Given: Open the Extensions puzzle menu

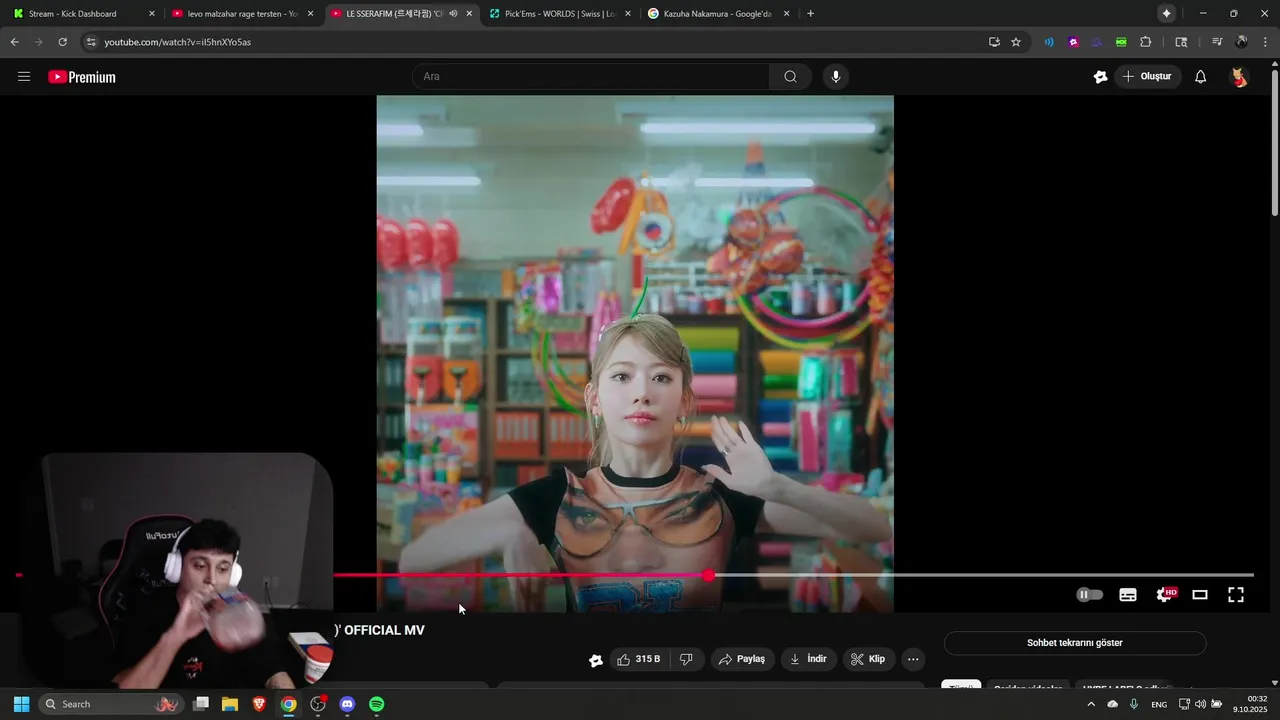Looking at the screenshot, I should [x=1146, y=42].
